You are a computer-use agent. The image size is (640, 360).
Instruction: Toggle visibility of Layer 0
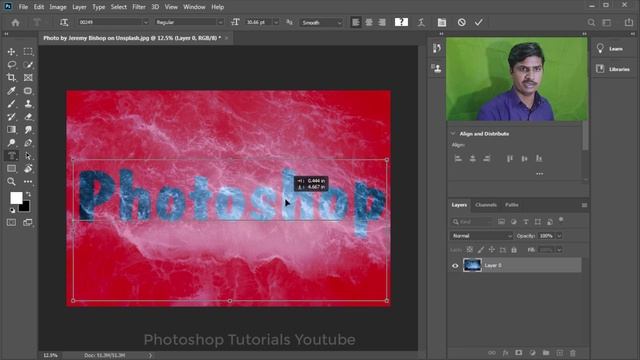pyautogui.click(x=455, y=266)
